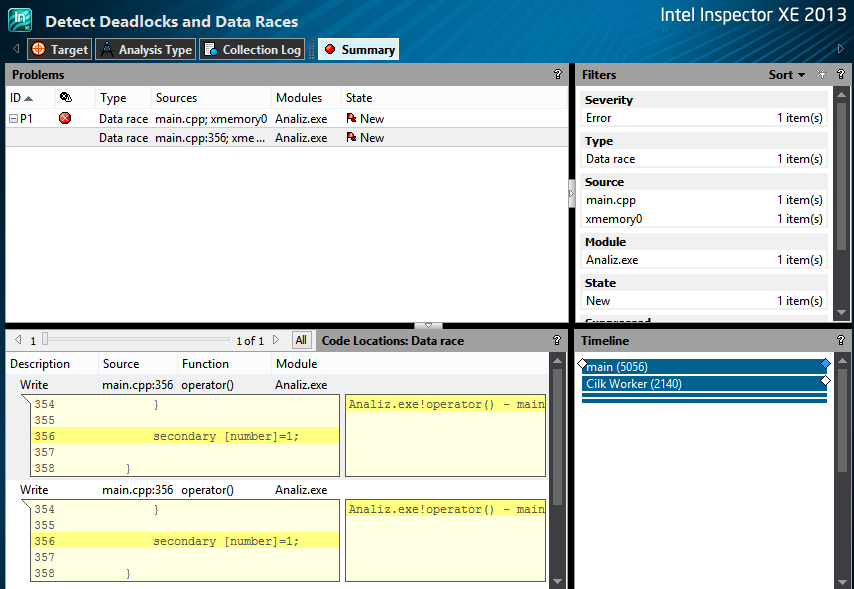Click the All button in Code Locations
854x589 pixels.
[x=301, y=340]
